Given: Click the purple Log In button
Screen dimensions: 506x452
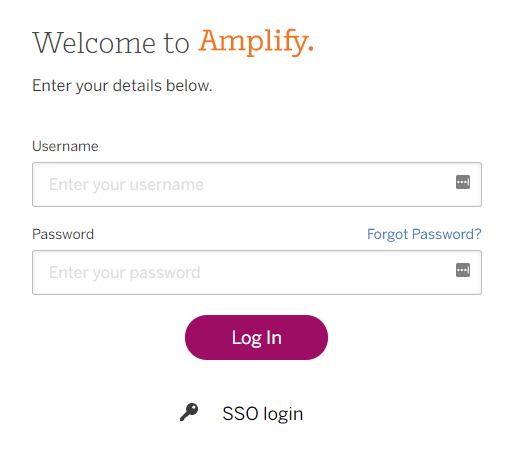Looking at the screenshot, I should point(256,337).
